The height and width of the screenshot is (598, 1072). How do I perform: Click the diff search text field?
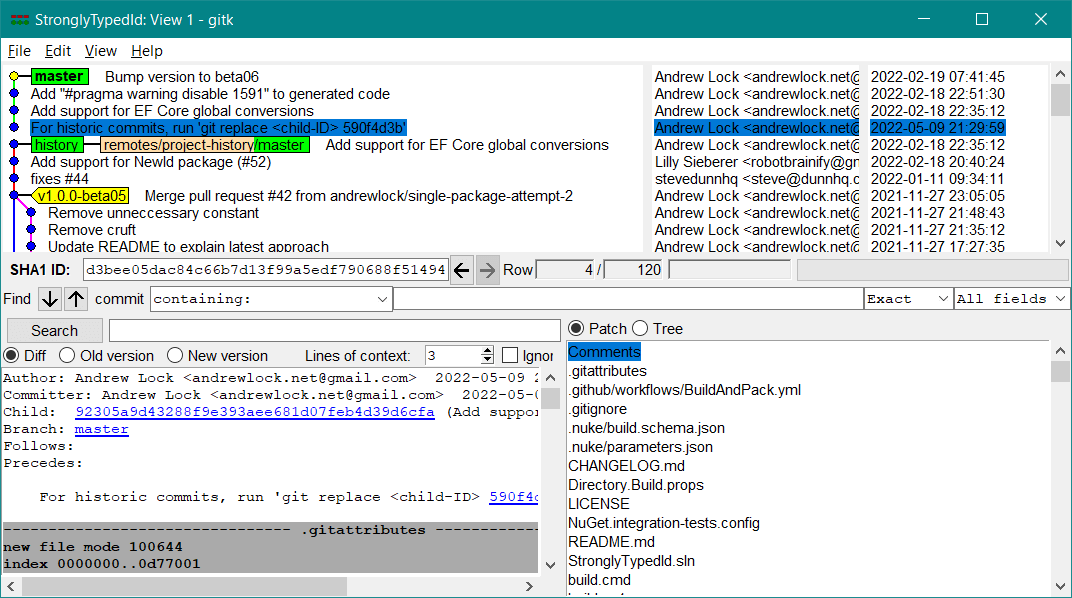click(x=334, y=331)
